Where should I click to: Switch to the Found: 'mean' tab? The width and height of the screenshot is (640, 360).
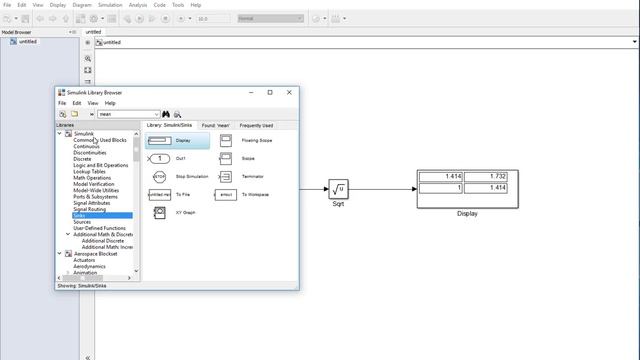(x=216, y=125)
